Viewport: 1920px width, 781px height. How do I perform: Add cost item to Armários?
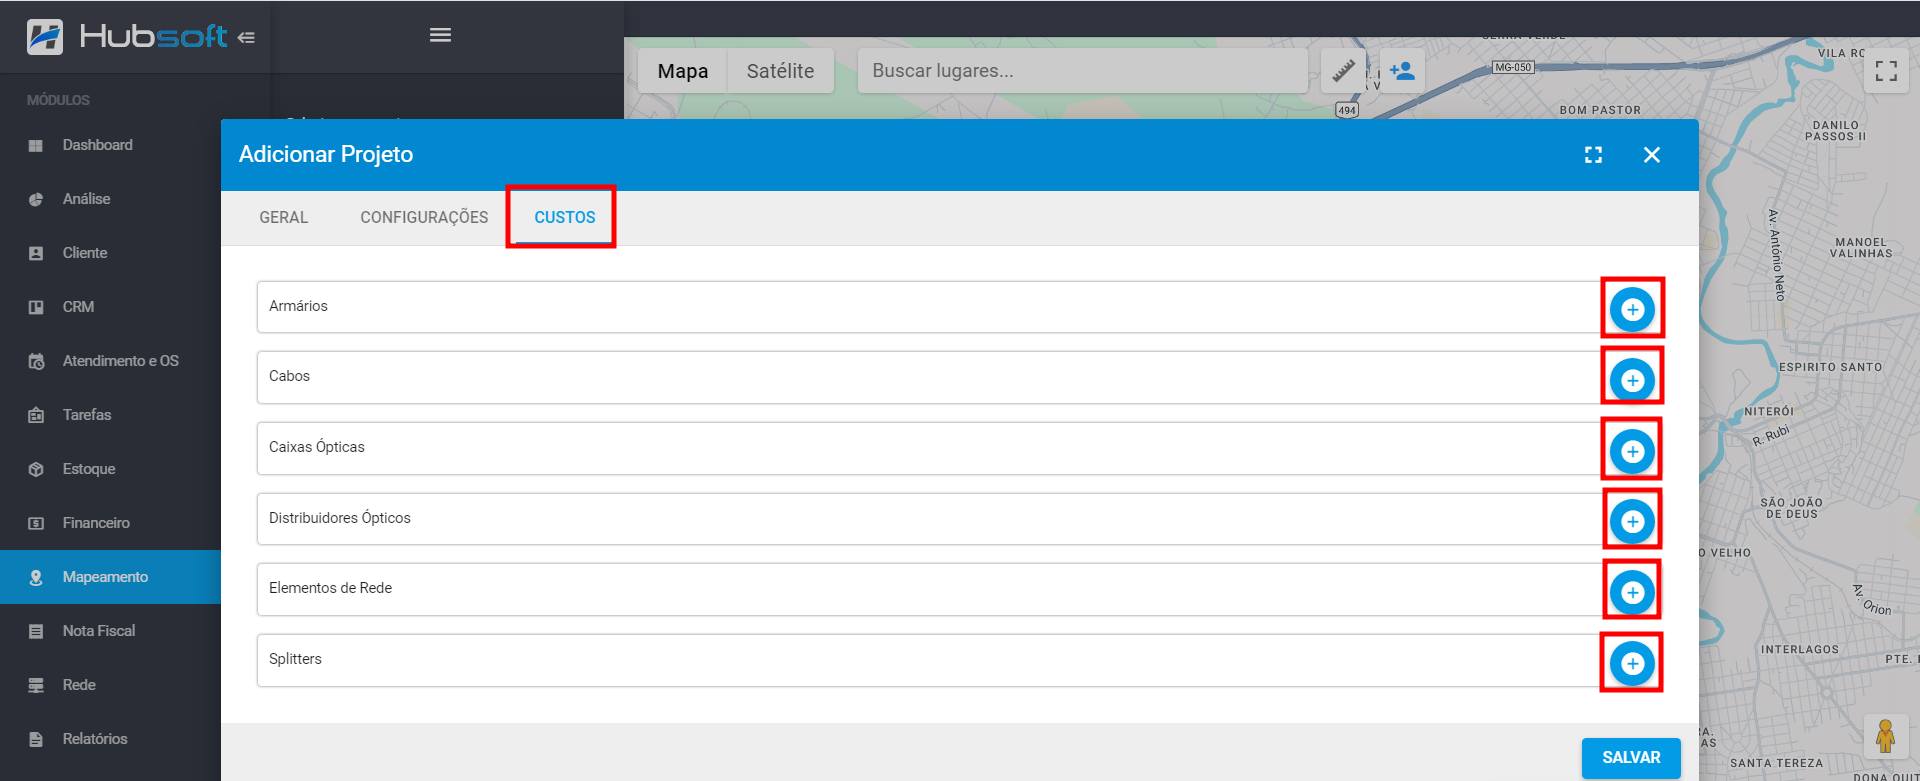click(x=1632, y=309)
